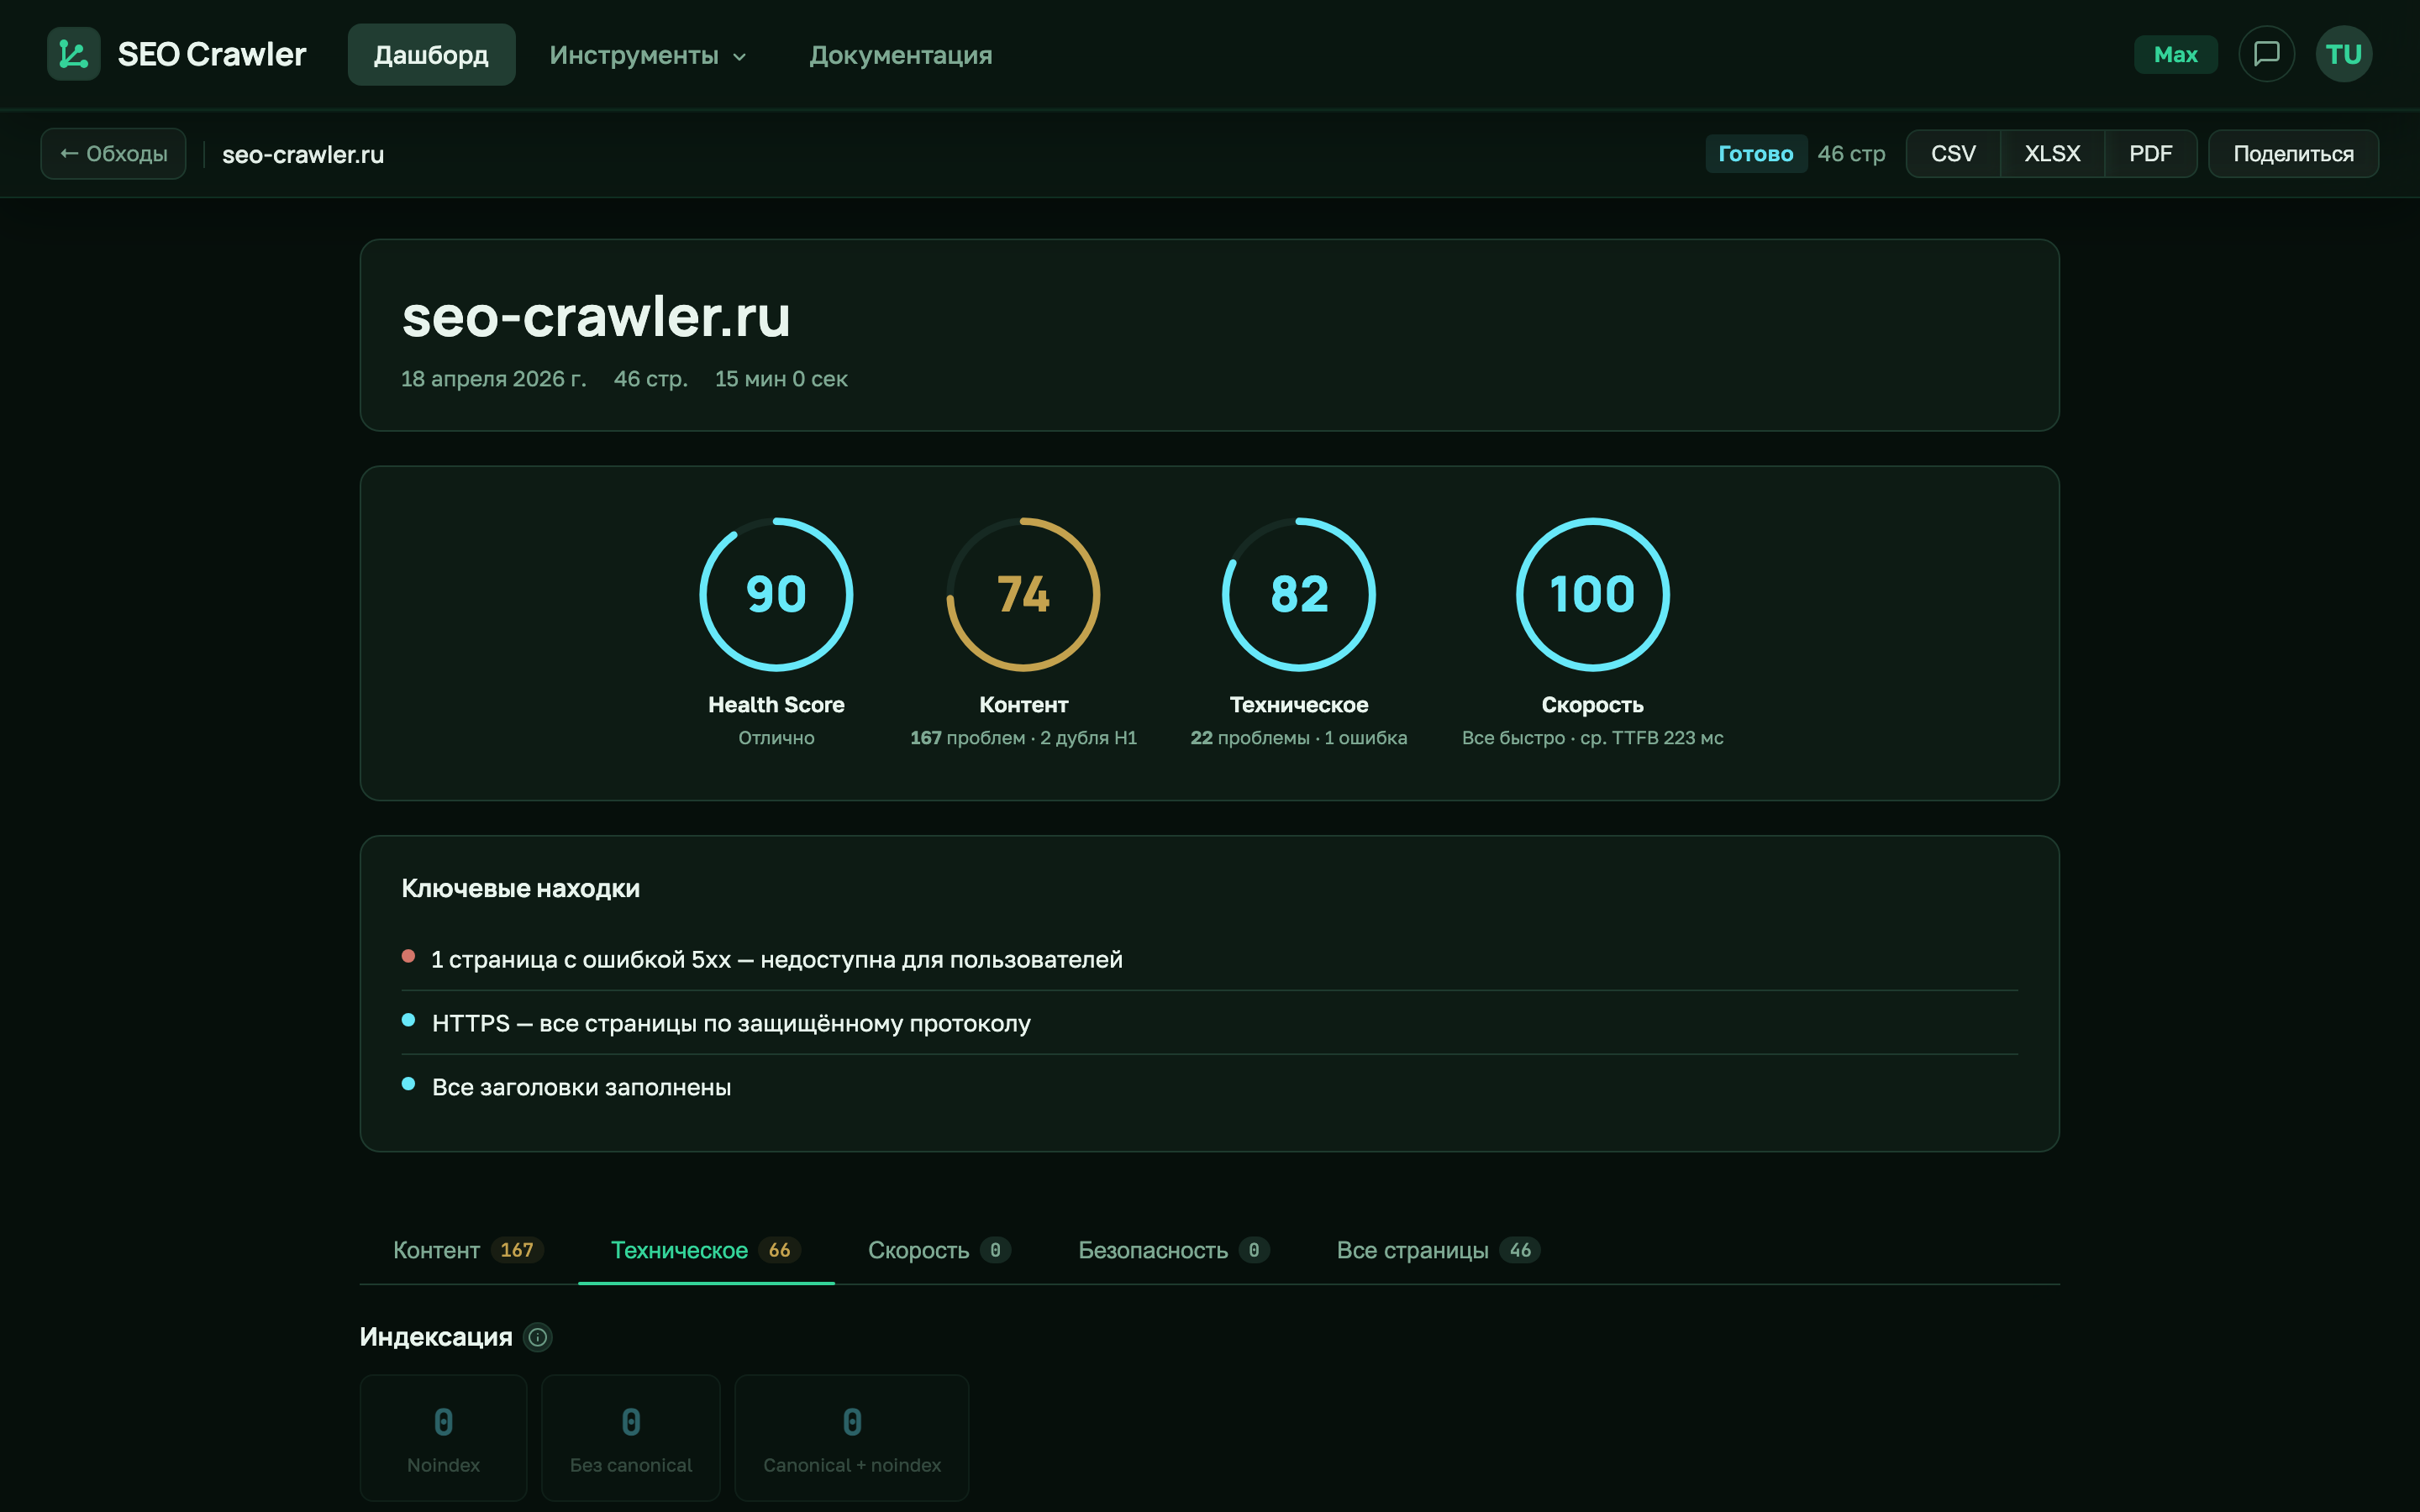This screenshot has height=1512, width=2420.
Task: Expand the Инструменты dropdown chevron
Action: (740, 57)
